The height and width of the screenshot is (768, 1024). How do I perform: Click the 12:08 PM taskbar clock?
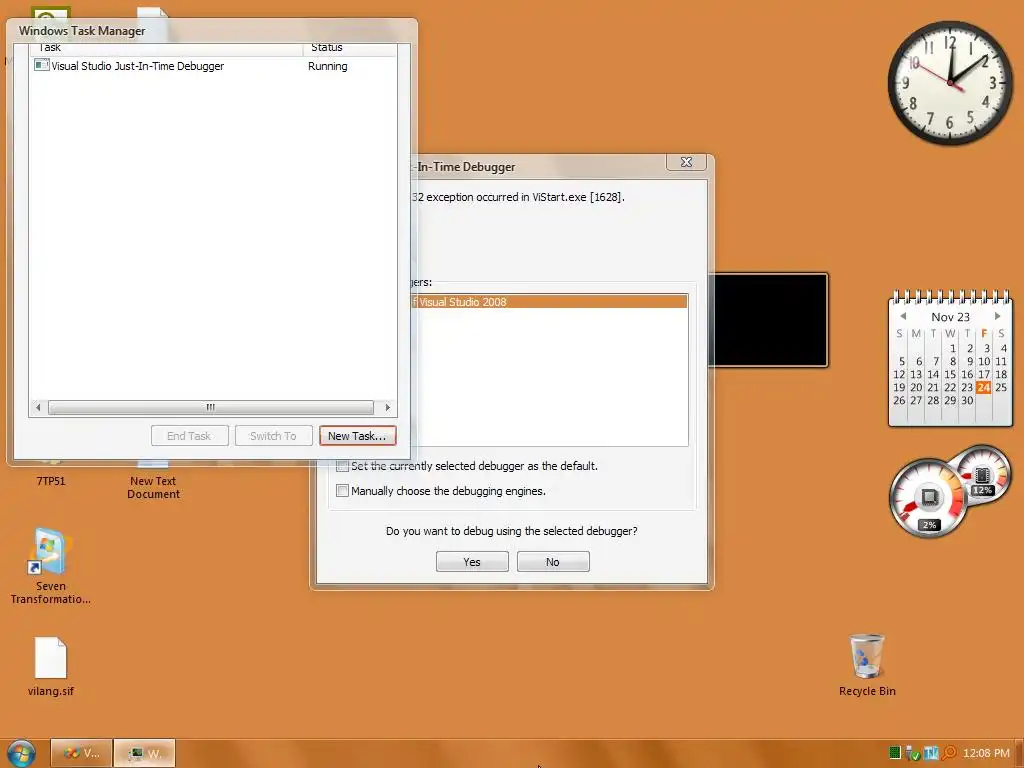[x=986, y=753]
